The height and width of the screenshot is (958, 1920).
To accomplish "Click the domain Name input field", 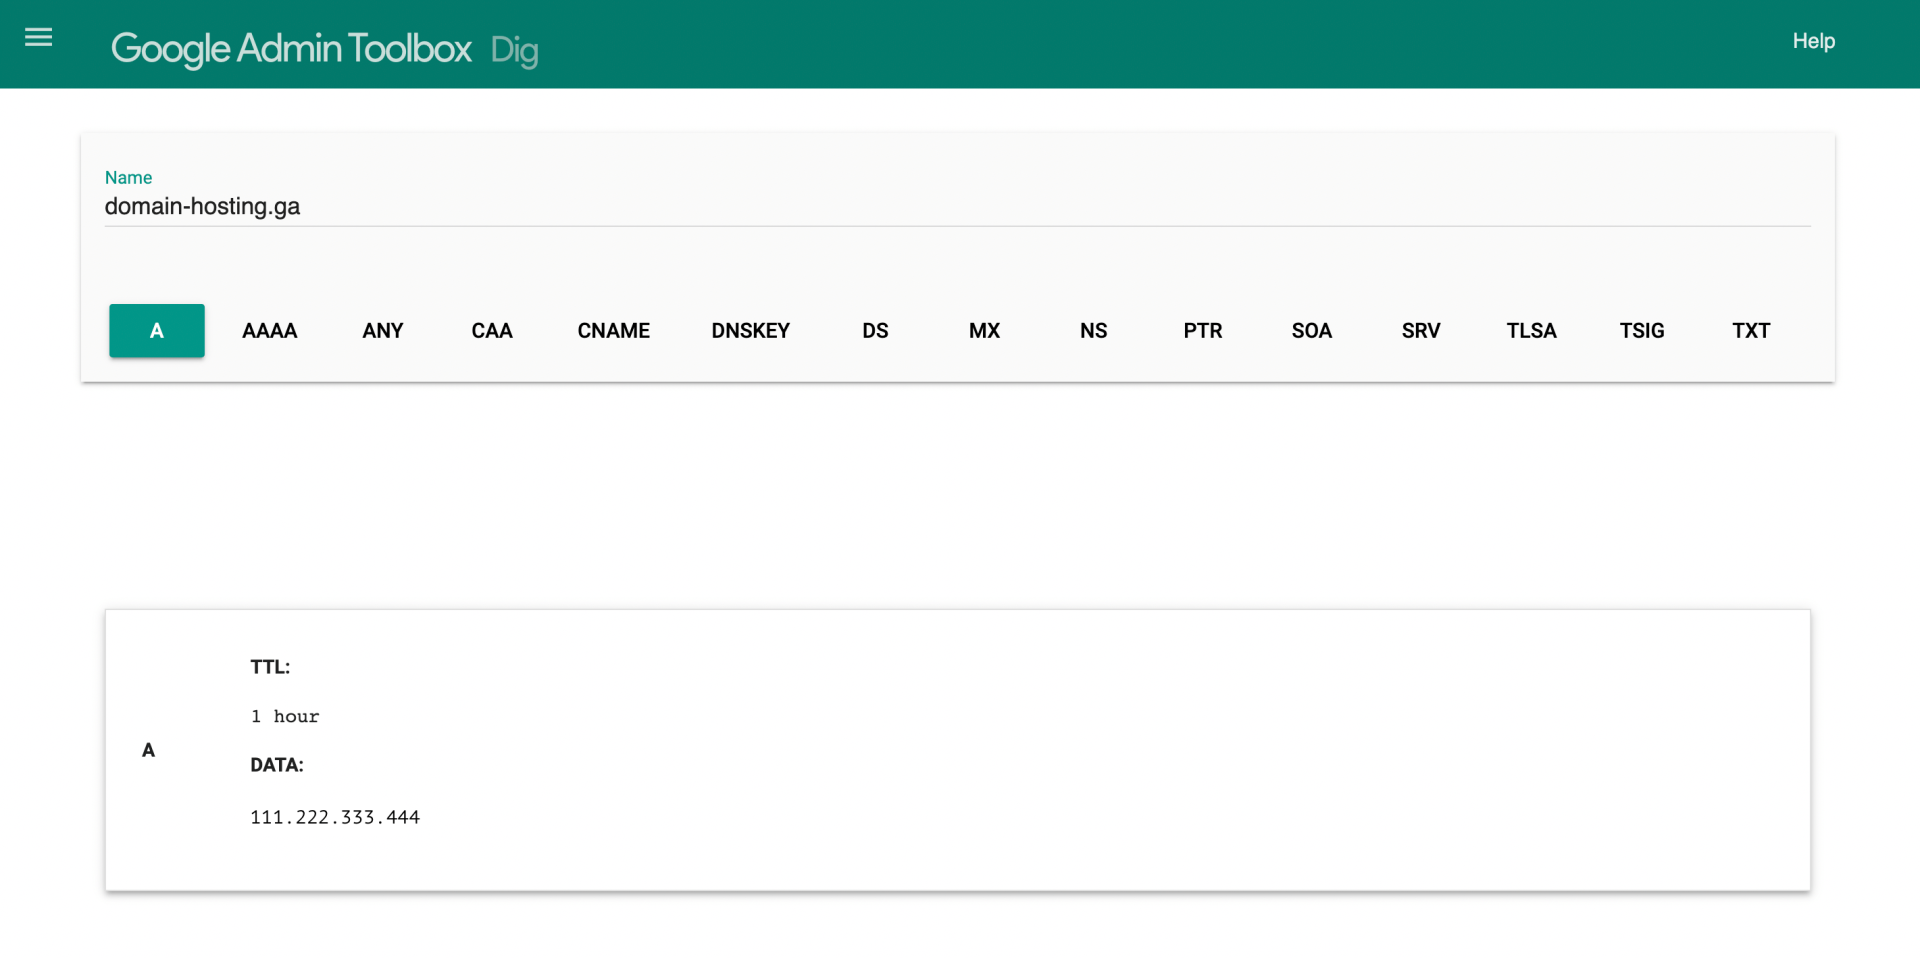I will tap(956, 206).
